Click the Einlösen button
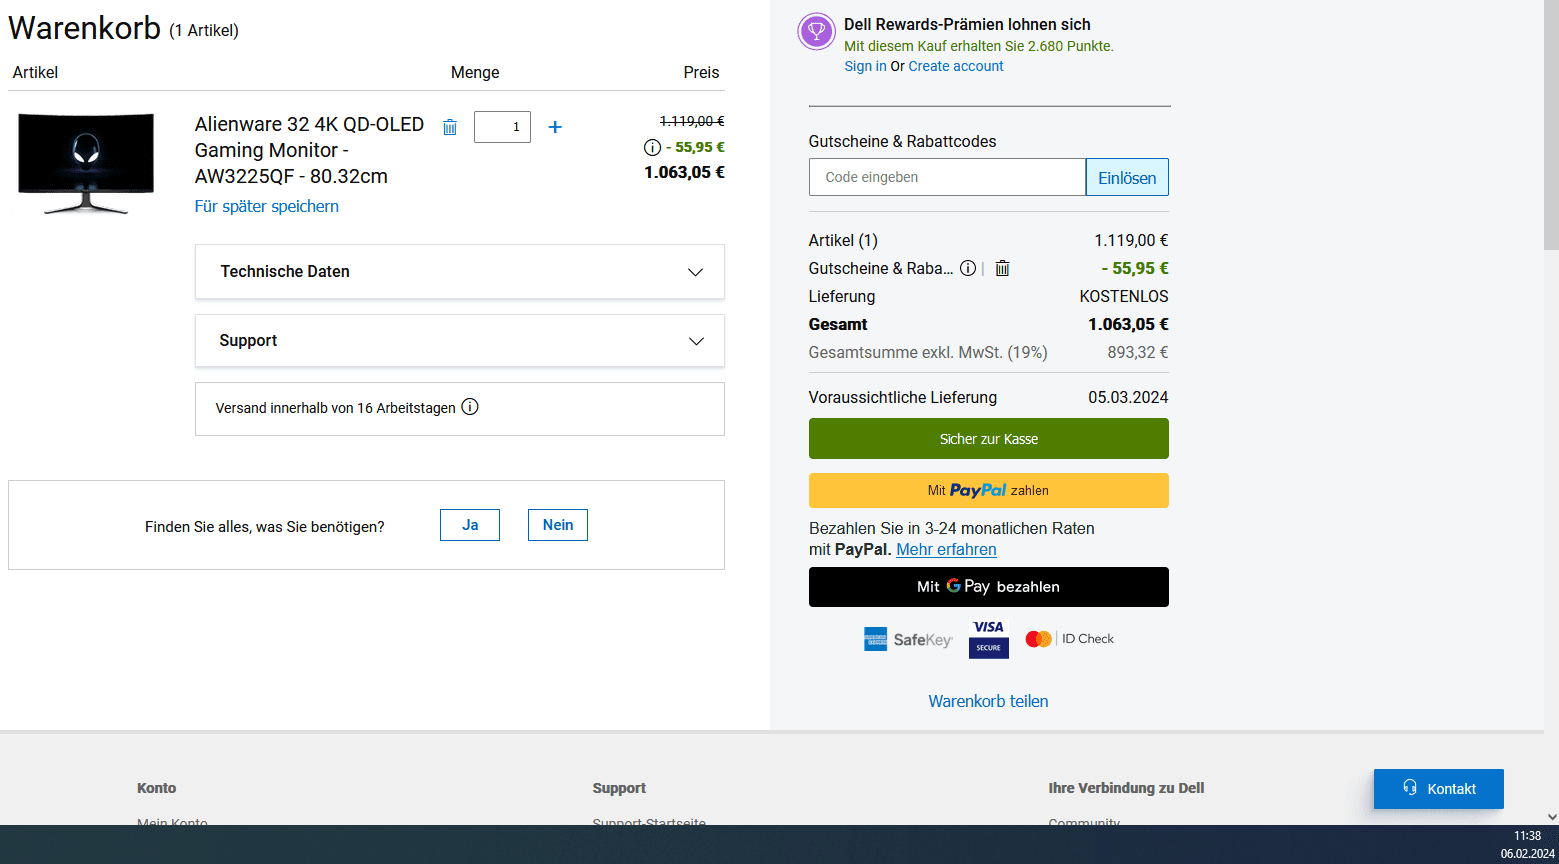 pyautogui.click(x=1127, y=177)
